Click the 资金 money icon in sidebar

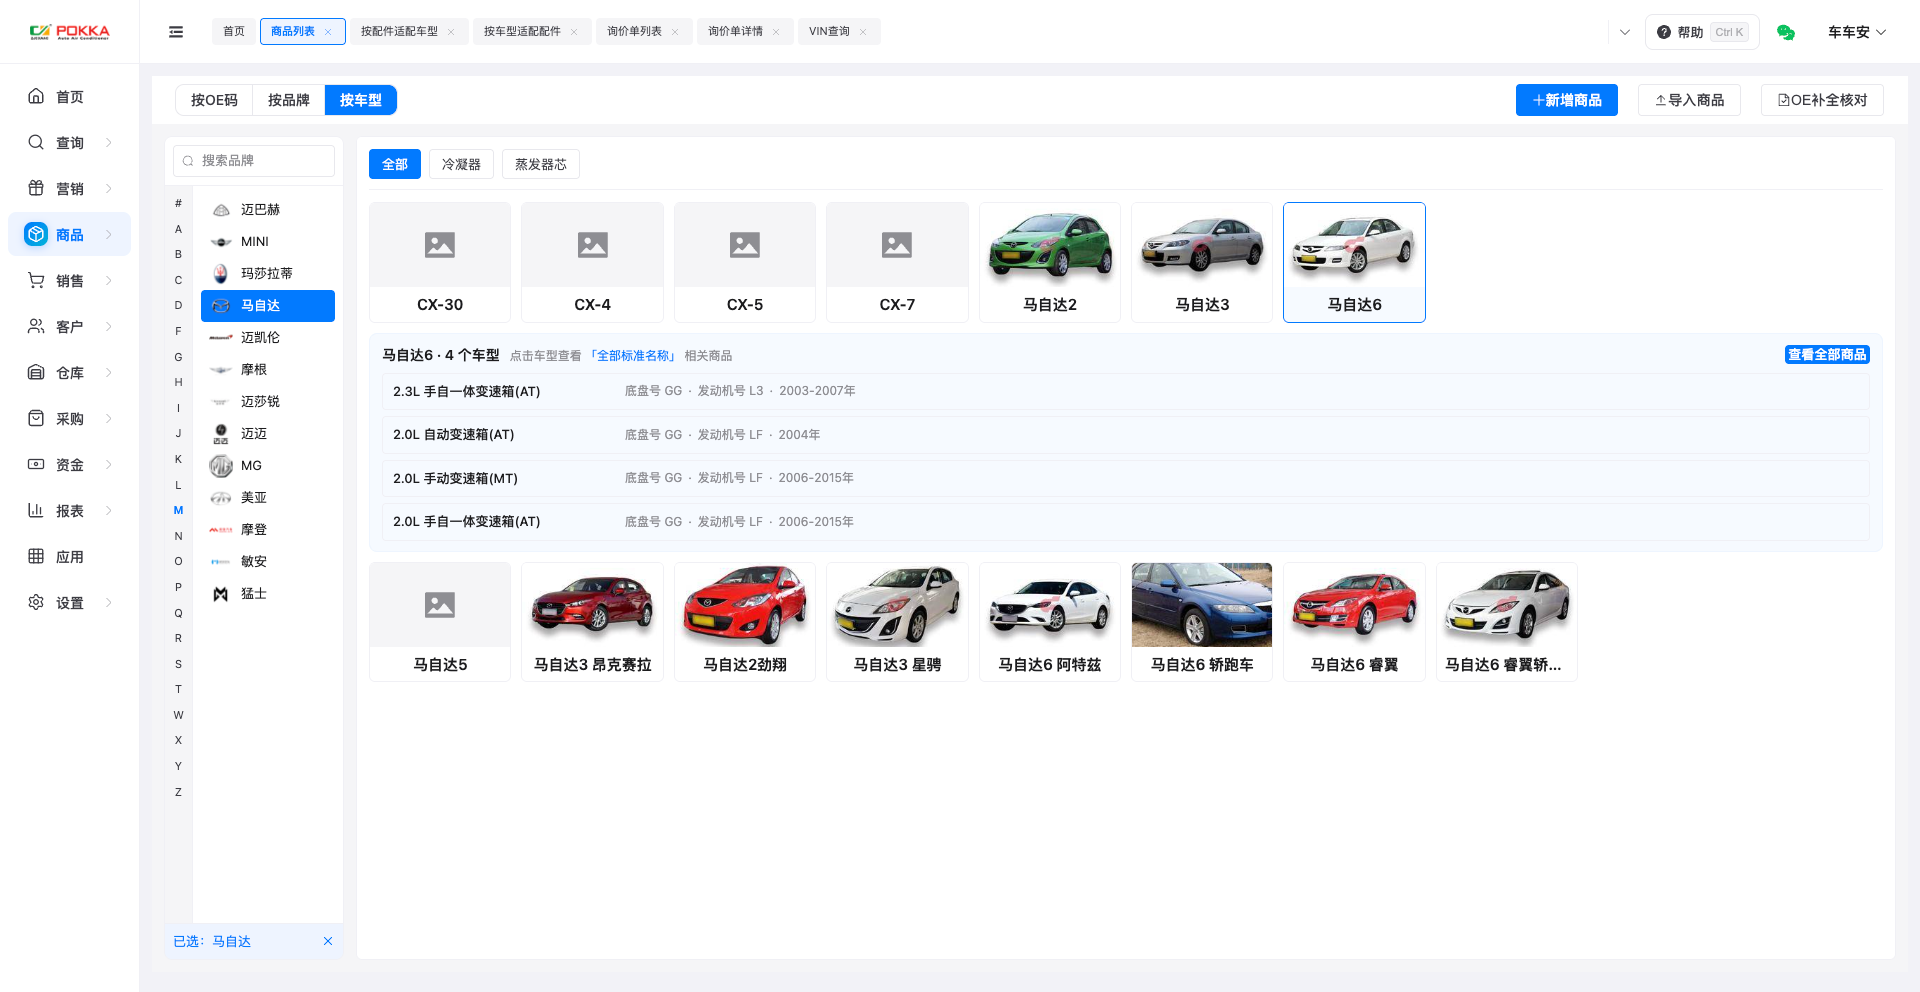(36, 464)
